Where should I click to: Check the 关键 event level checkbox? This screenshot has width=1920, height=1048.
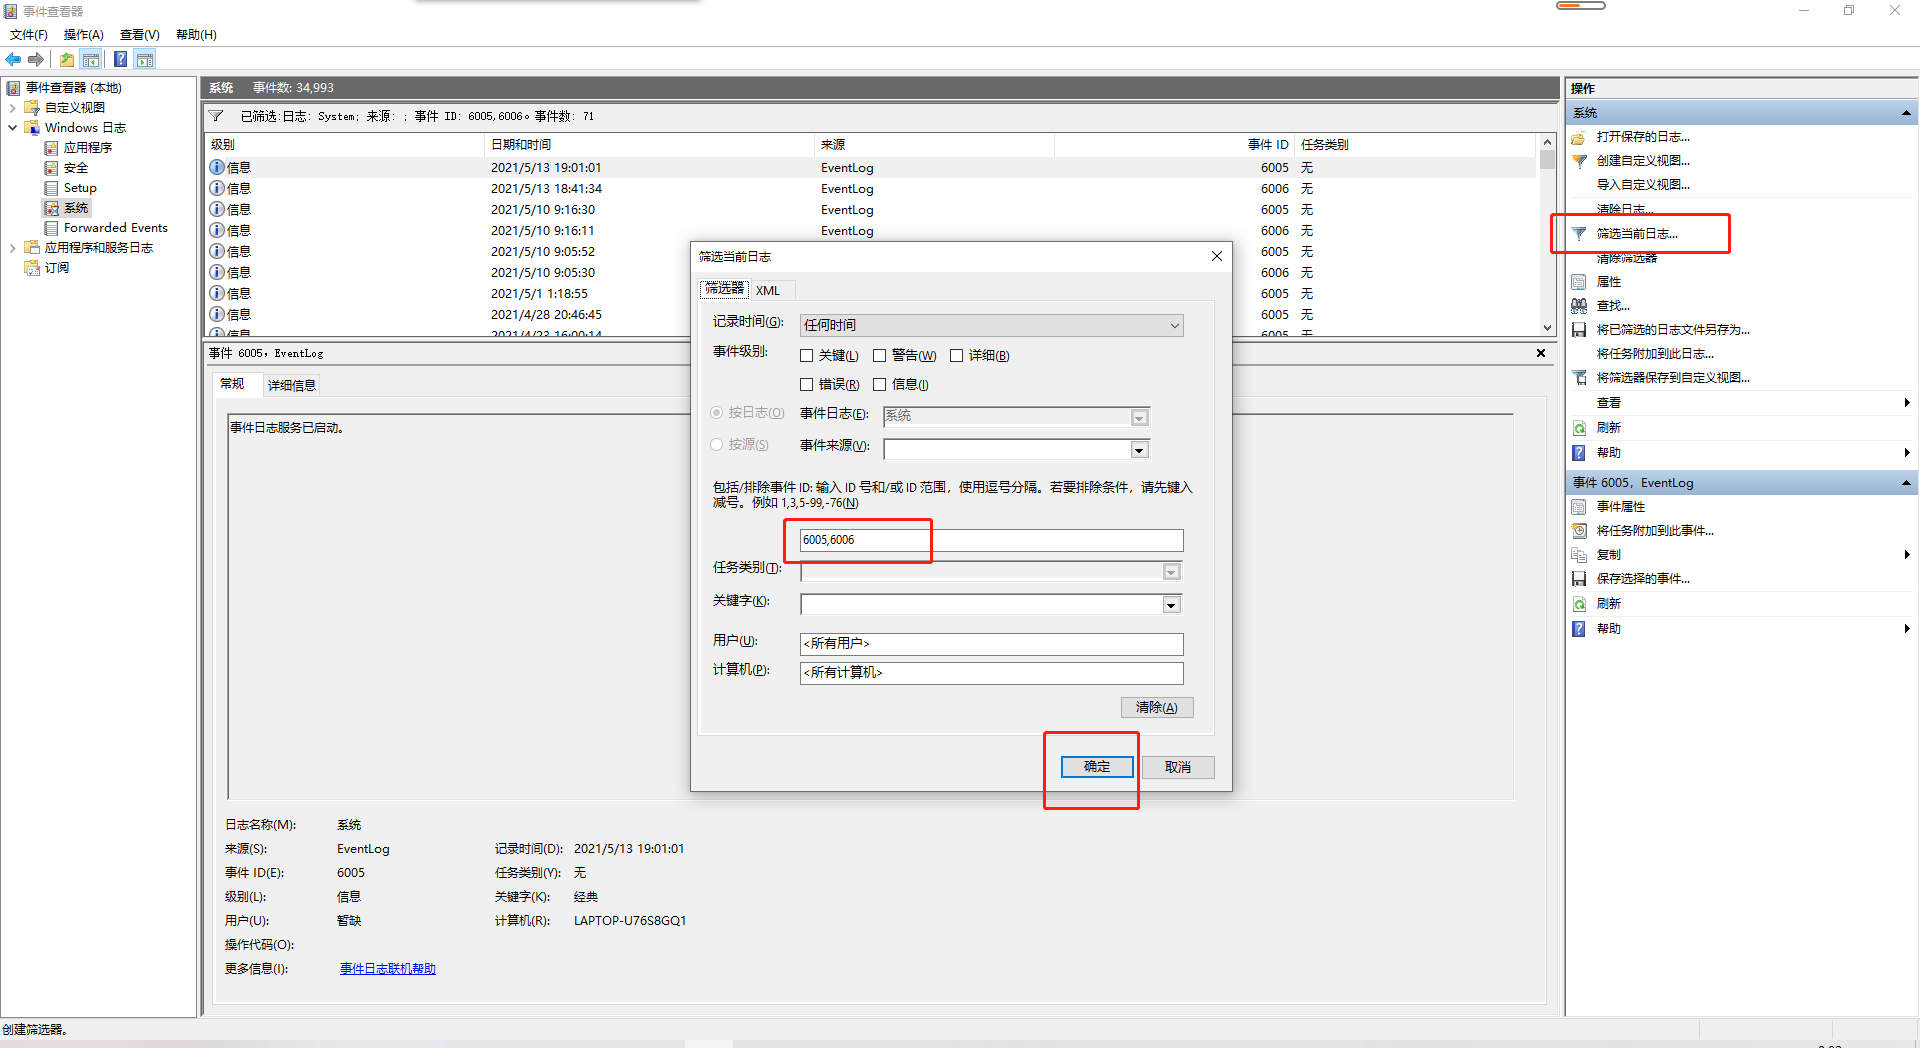tap(807, 356)
